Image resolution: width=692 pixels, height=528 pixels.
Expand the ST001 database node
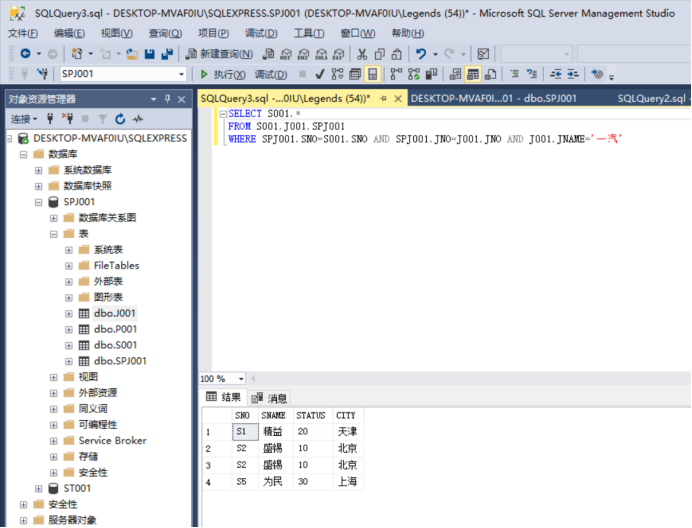(x=38, y=489)
